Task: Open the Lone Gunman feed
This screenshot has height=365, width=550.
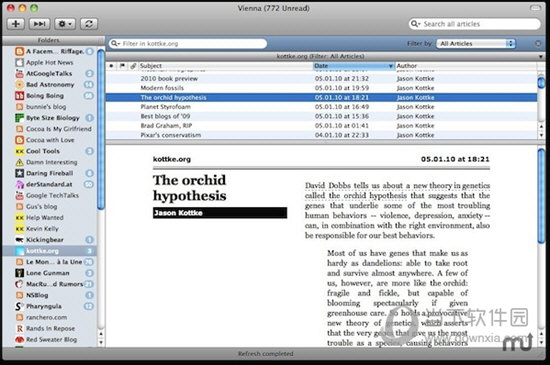Action: click(x=49, y=273)
